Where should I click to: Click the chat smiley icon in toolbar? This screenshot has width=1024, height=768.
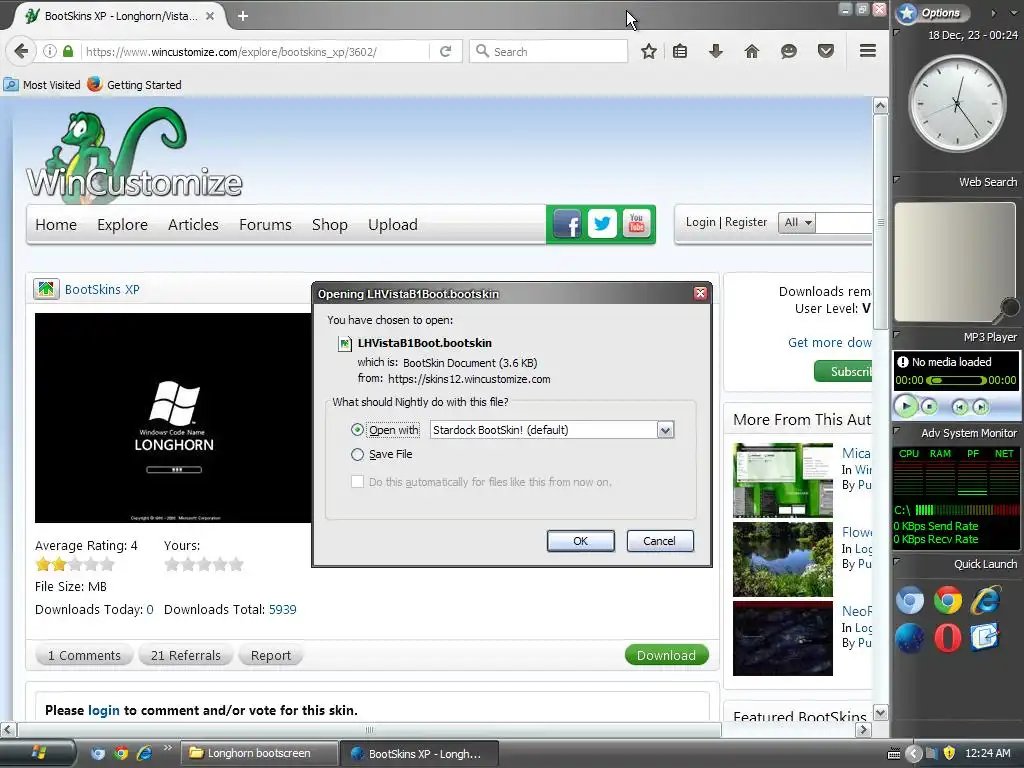point(789,51)
